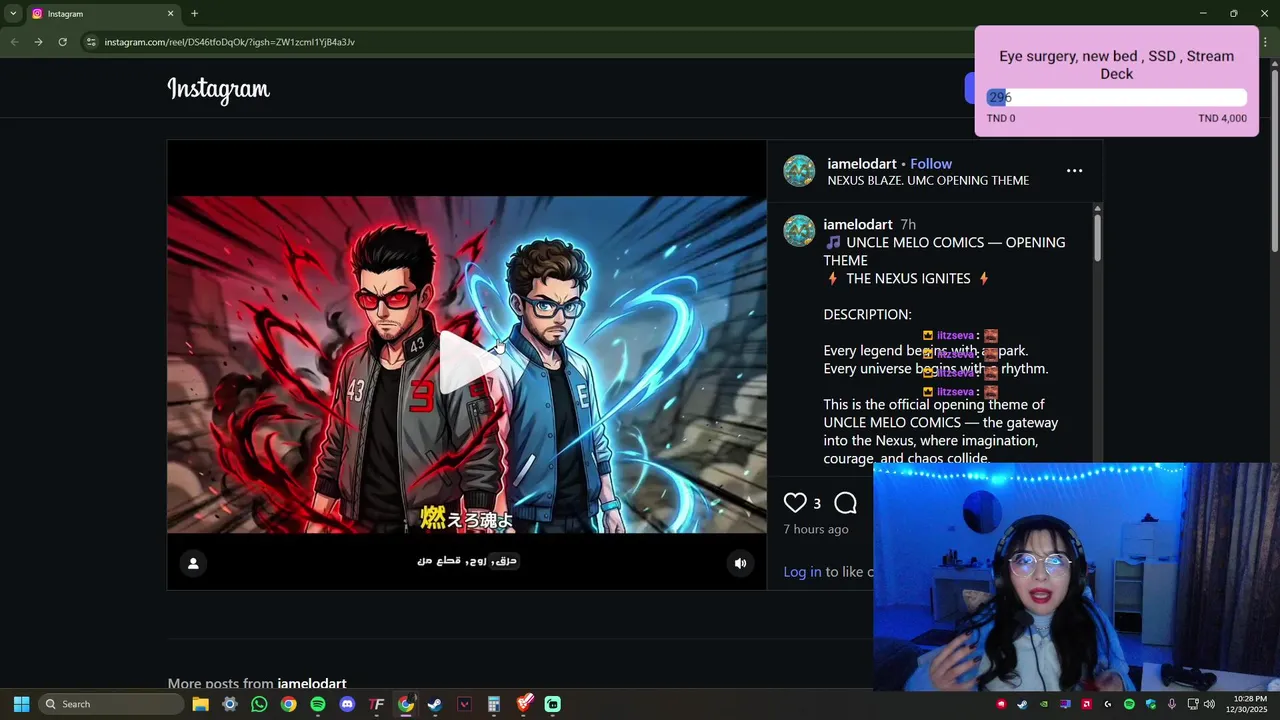The image size is (1280, 720).
Task: Open tagged people icon on the video
Action: pos(193,563)
